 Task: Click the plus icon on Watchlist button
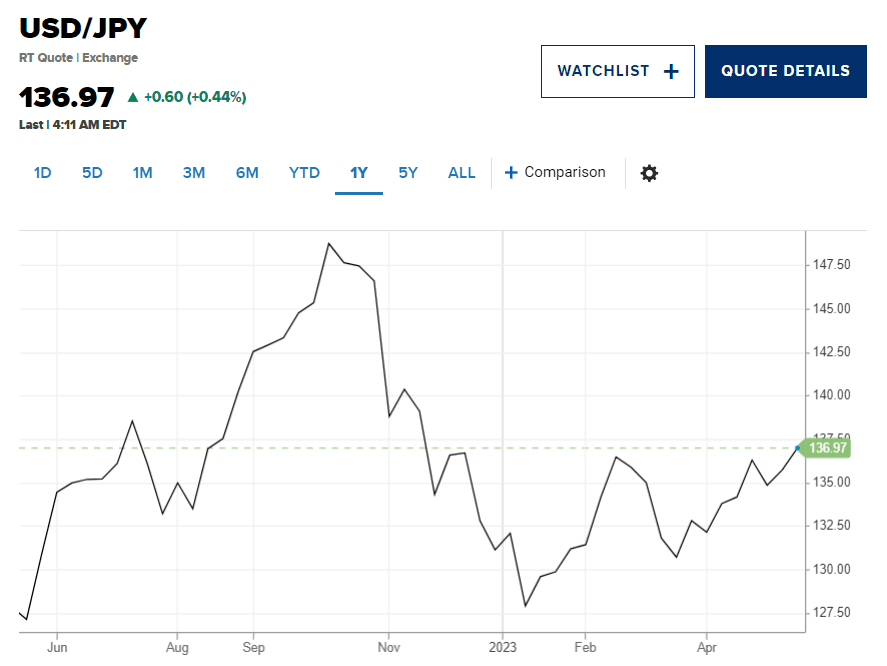(671, 71)
